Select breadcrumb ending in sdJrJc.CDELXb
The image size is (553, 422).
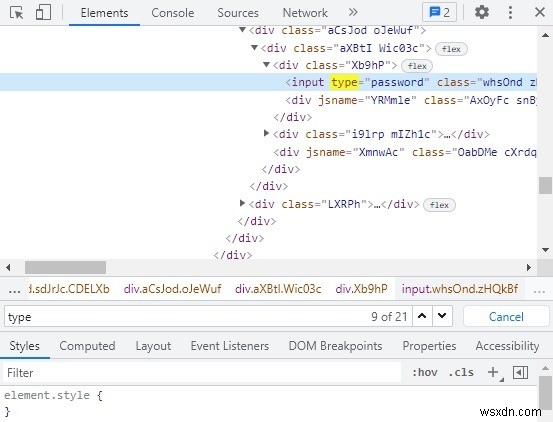tap(69, 289)
